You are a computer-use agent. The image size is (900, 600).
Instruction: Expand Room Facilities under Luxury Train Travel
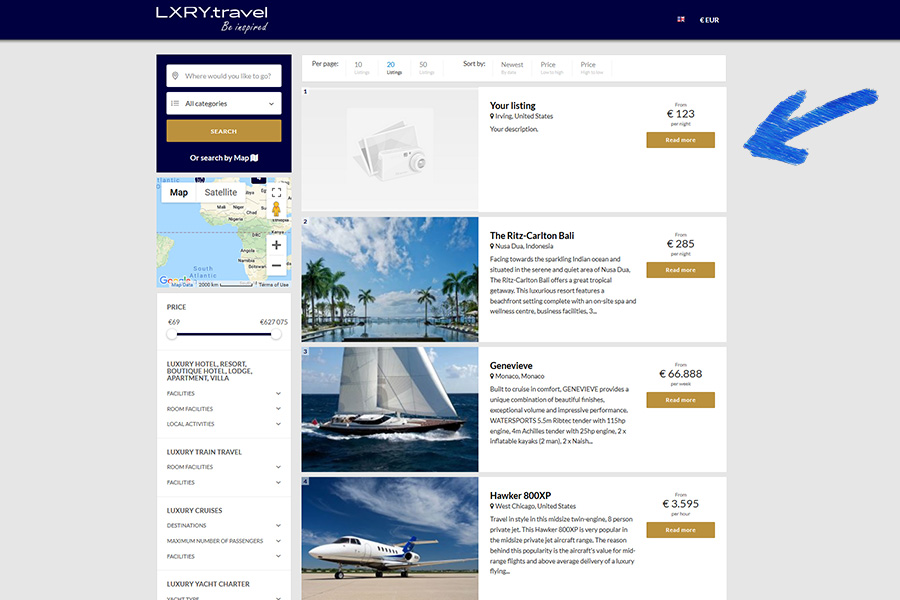point(224,467)
